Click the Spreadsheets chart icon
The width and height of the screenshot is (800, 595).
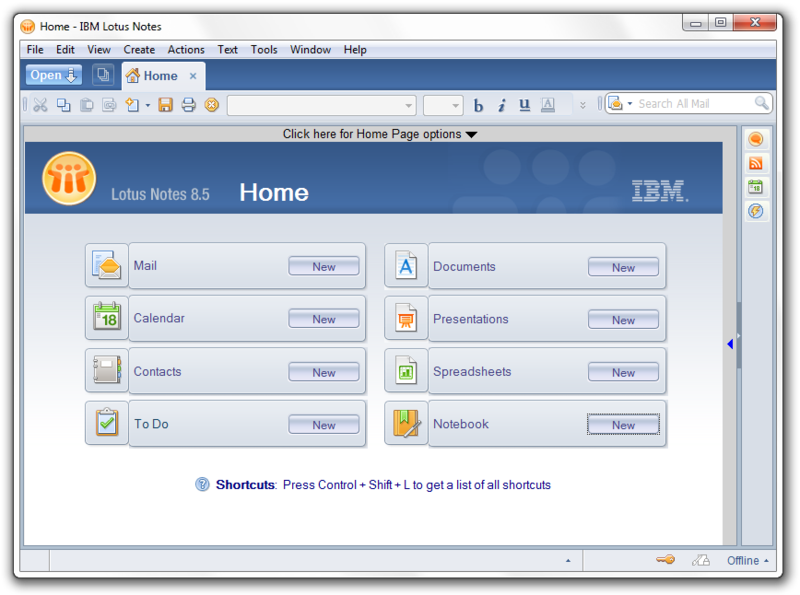tap(406, 370)
